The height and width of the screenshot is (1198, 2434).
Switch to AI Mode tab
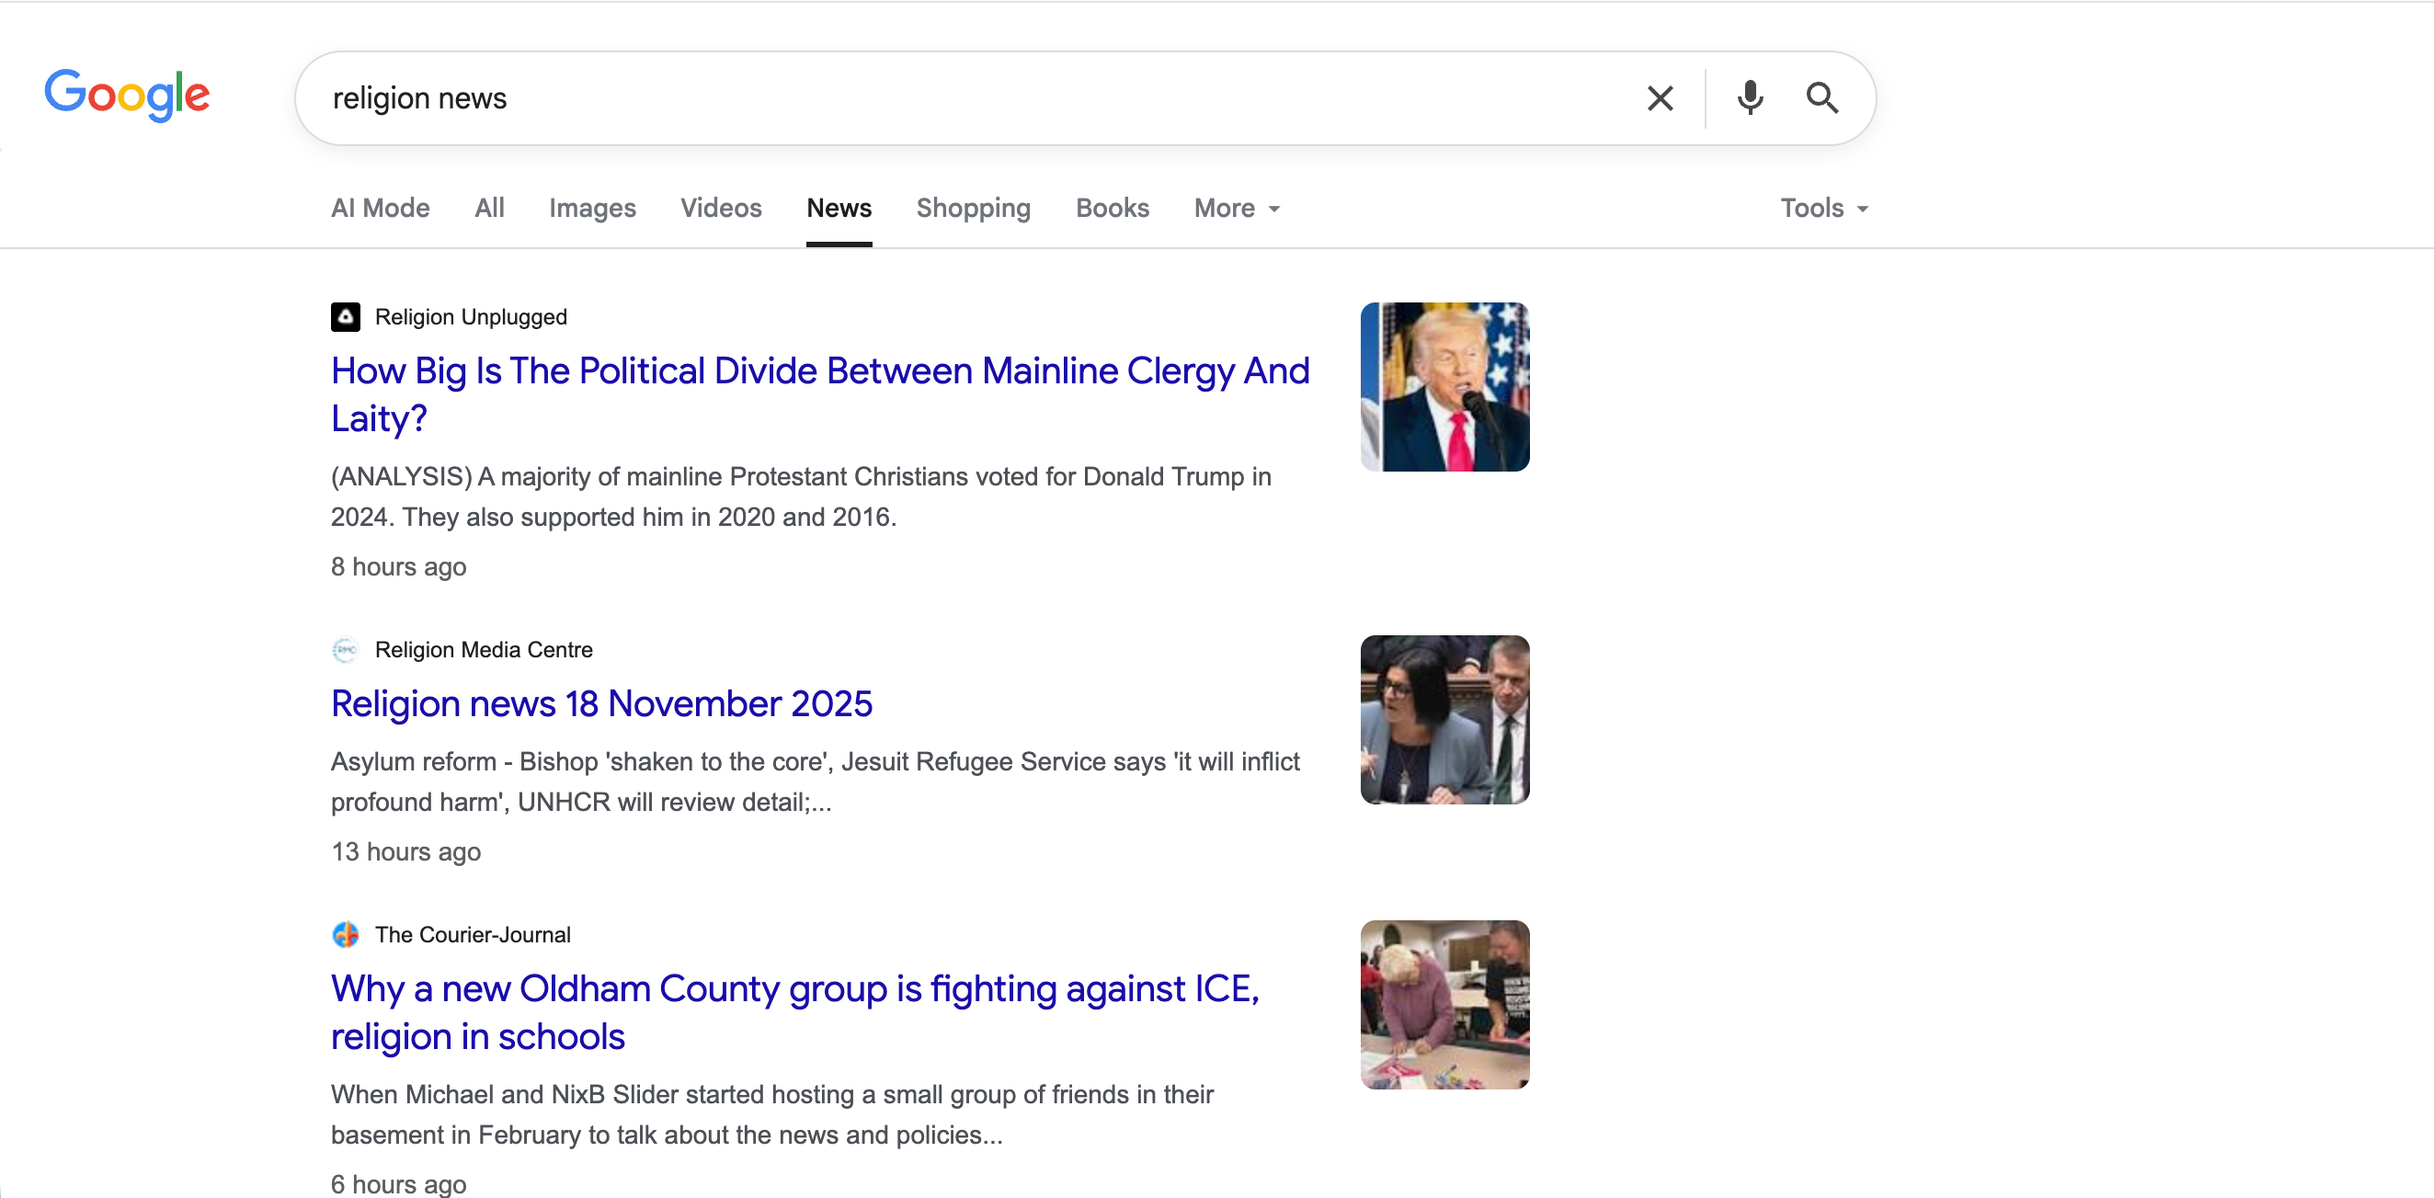pyautogui.click(x=380, y=208)
